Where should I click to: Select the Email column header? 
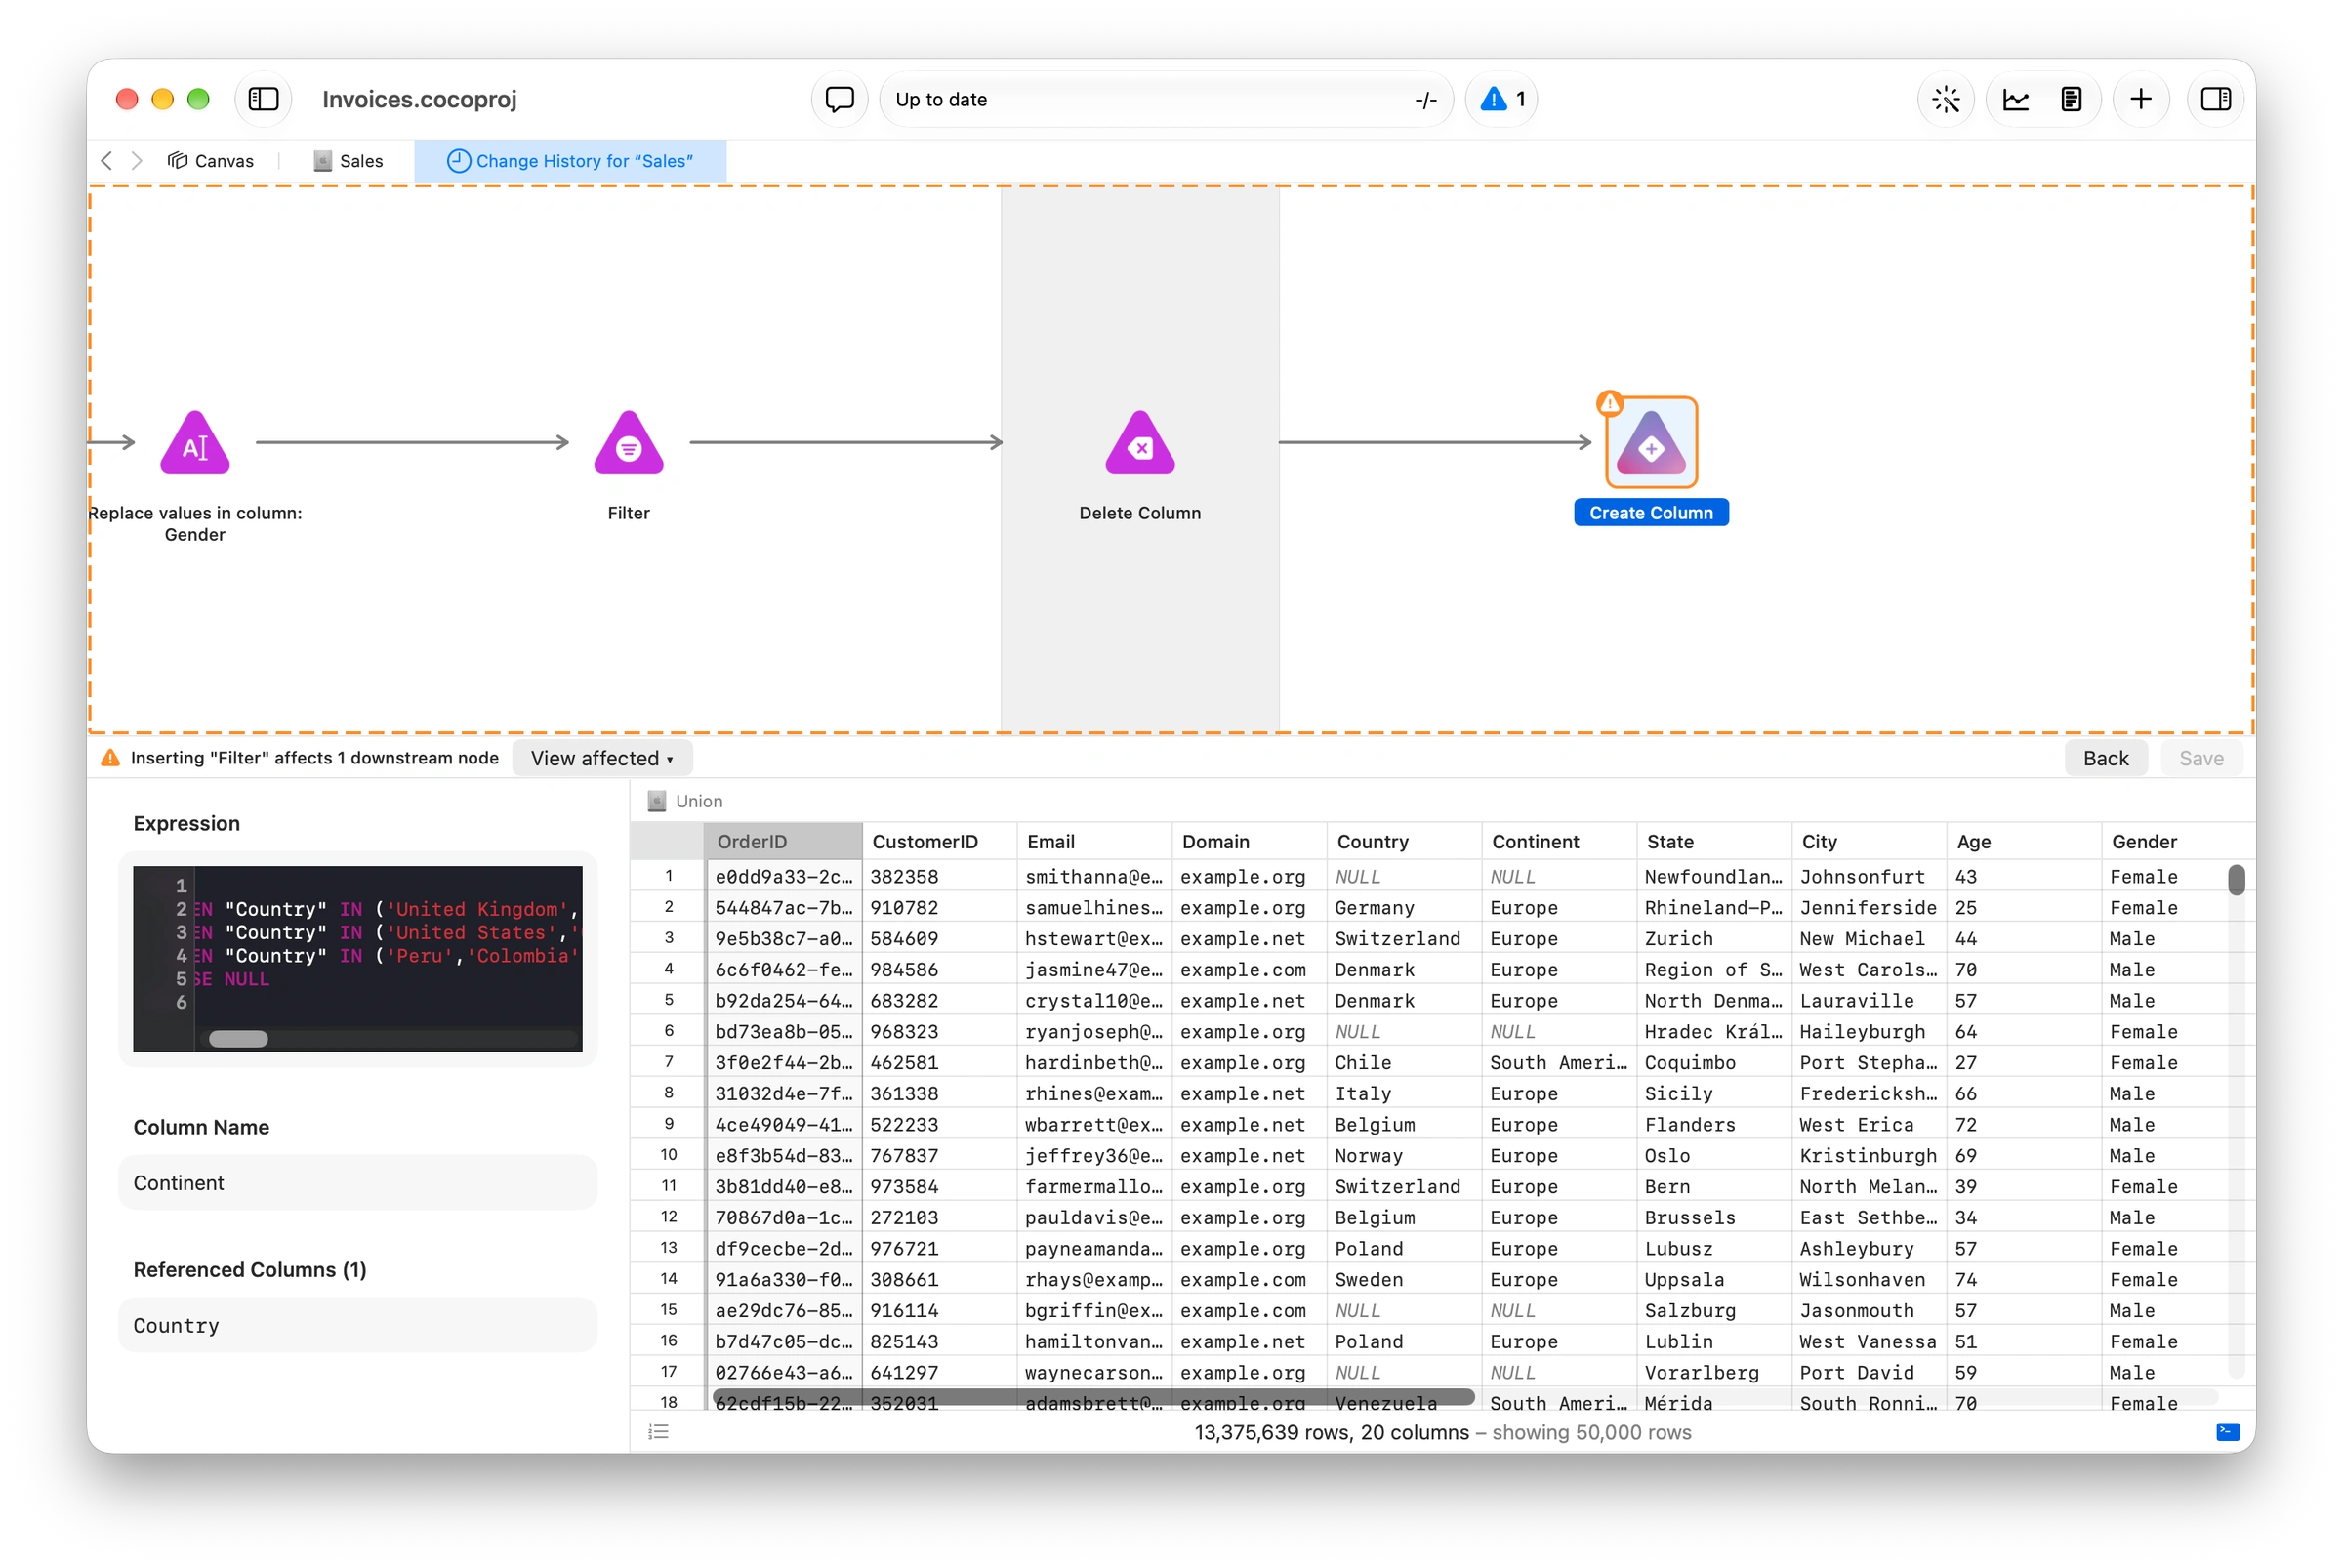[x=1094, y=841]
